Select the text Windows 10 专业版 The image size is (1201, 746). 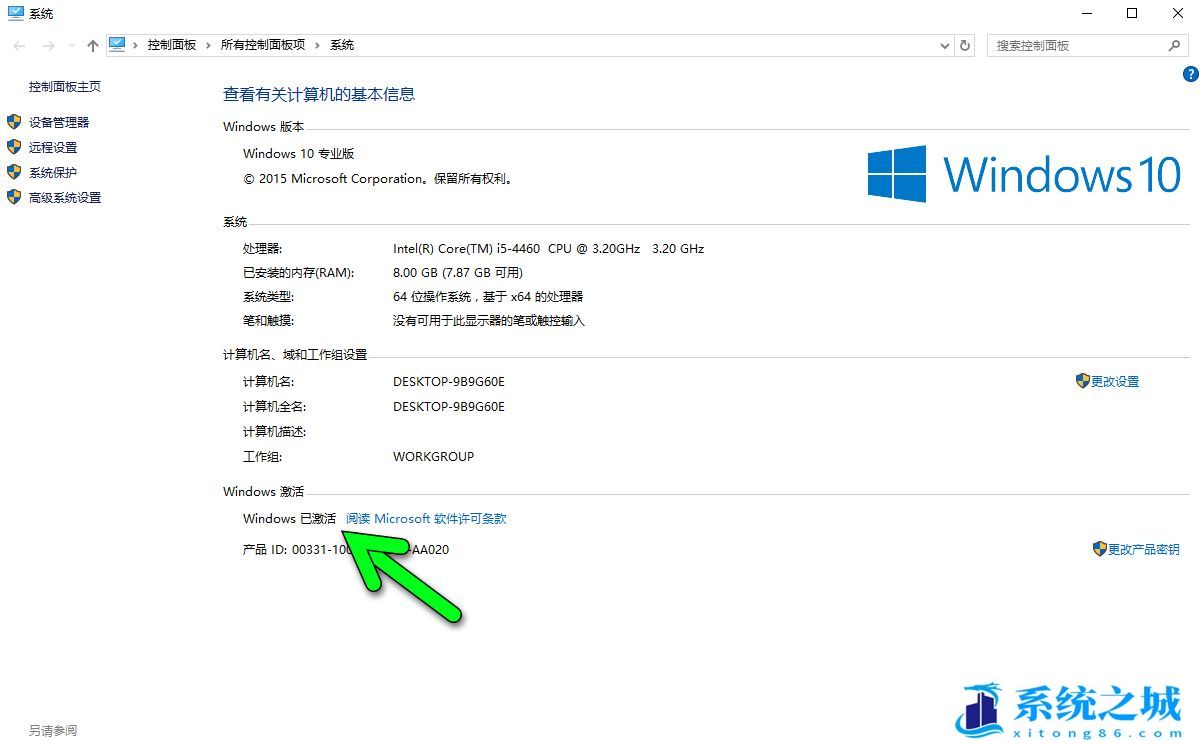(x=299, y=154)
